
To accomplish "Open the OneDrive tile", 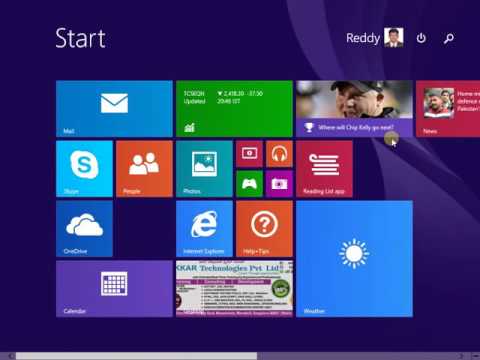I will (84, 229).
